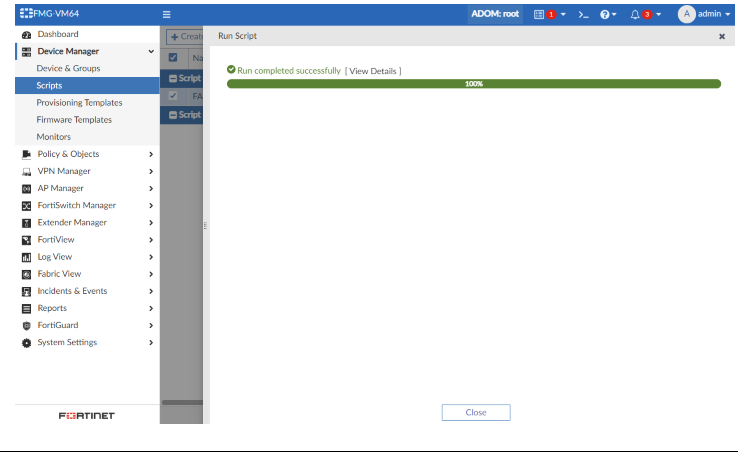Screen dimensions: 738x452
Task: Expand the Fabric View chevron
Action: (151, 274)
